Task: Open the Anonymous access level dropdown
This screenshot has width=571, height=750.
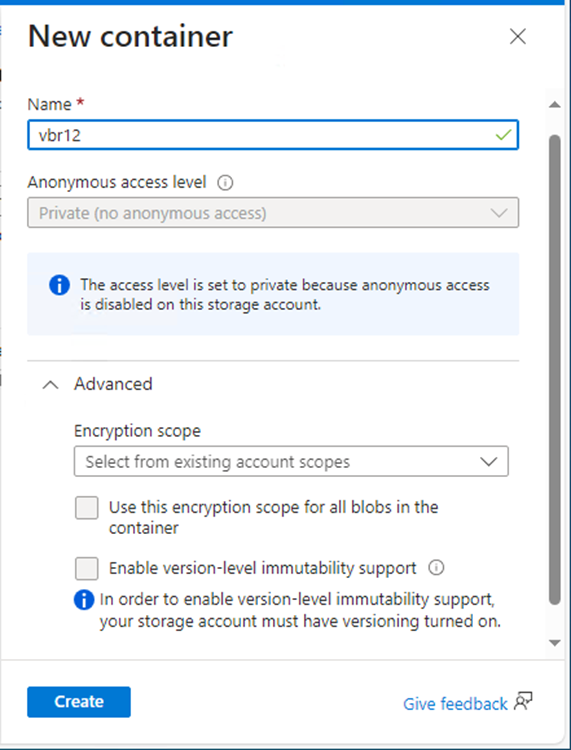Action: 273,212
